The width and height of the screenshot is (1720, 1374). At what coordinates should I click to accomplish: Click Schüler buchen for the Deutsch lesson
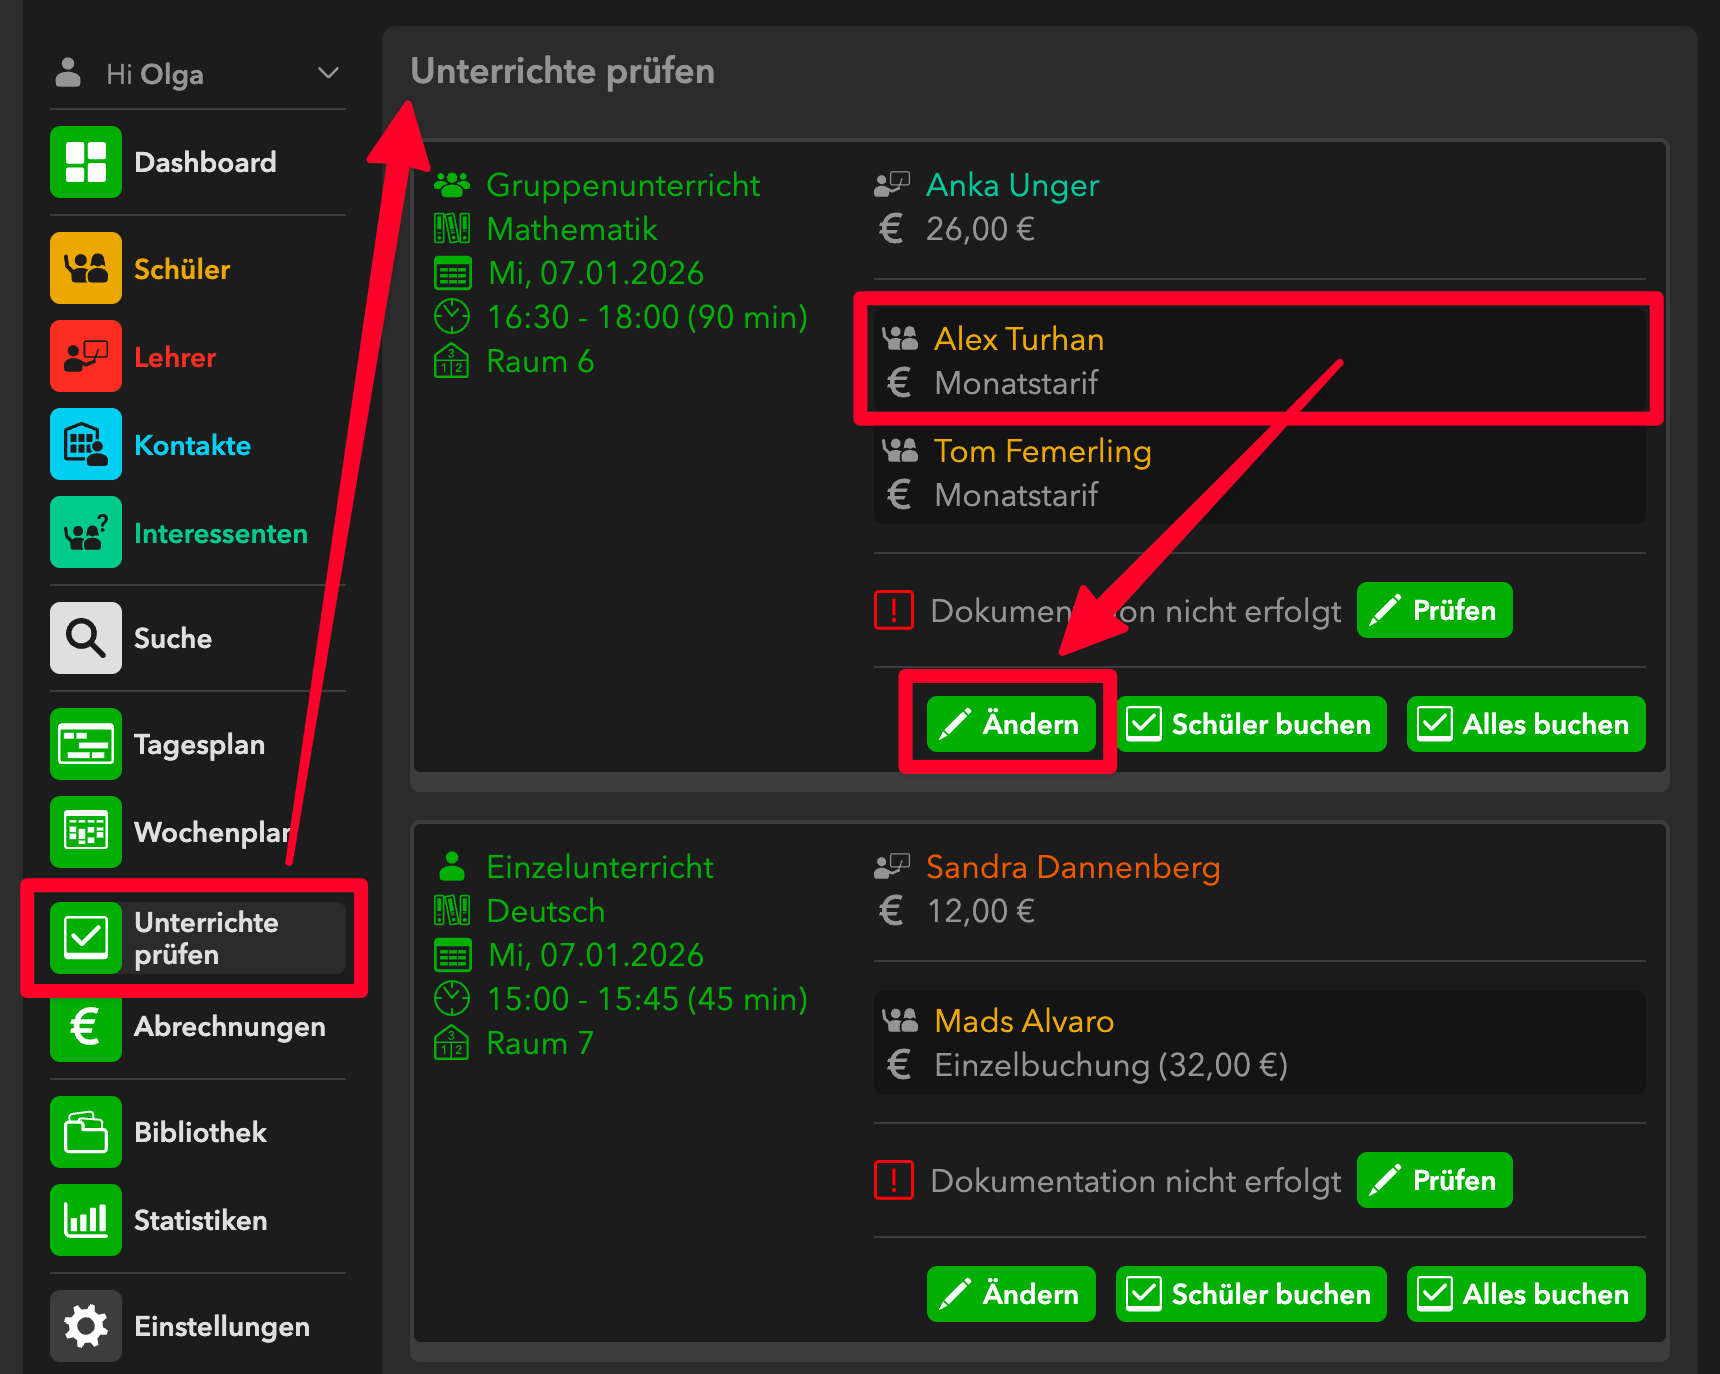(x=1251, y=1294)
